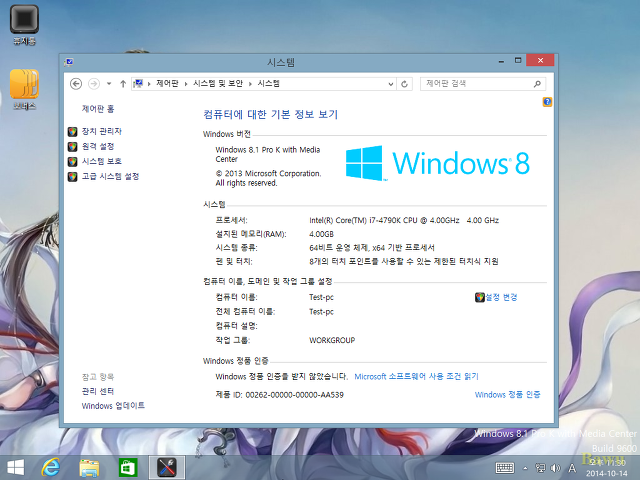640x480 pixels.
Task: Open 시스템 보호 link
Action: coord(102,161)
